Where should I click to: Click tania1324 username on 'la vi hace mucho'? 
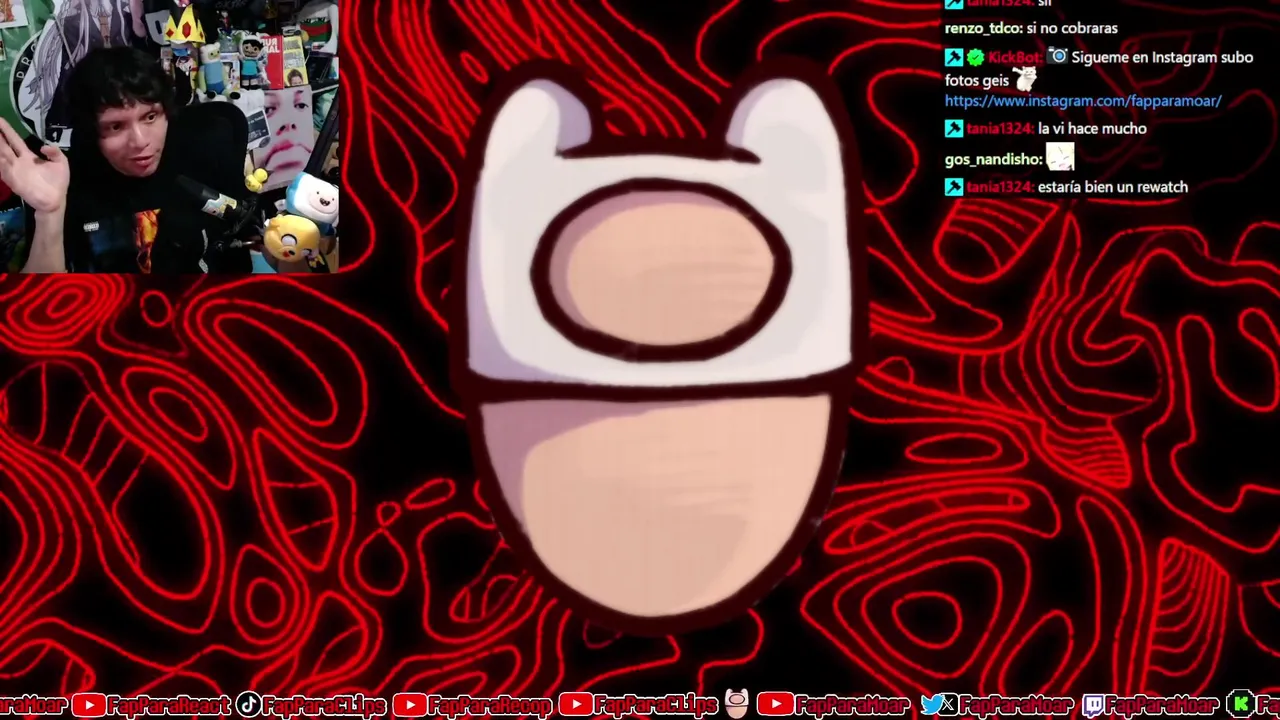[1000, 128]
